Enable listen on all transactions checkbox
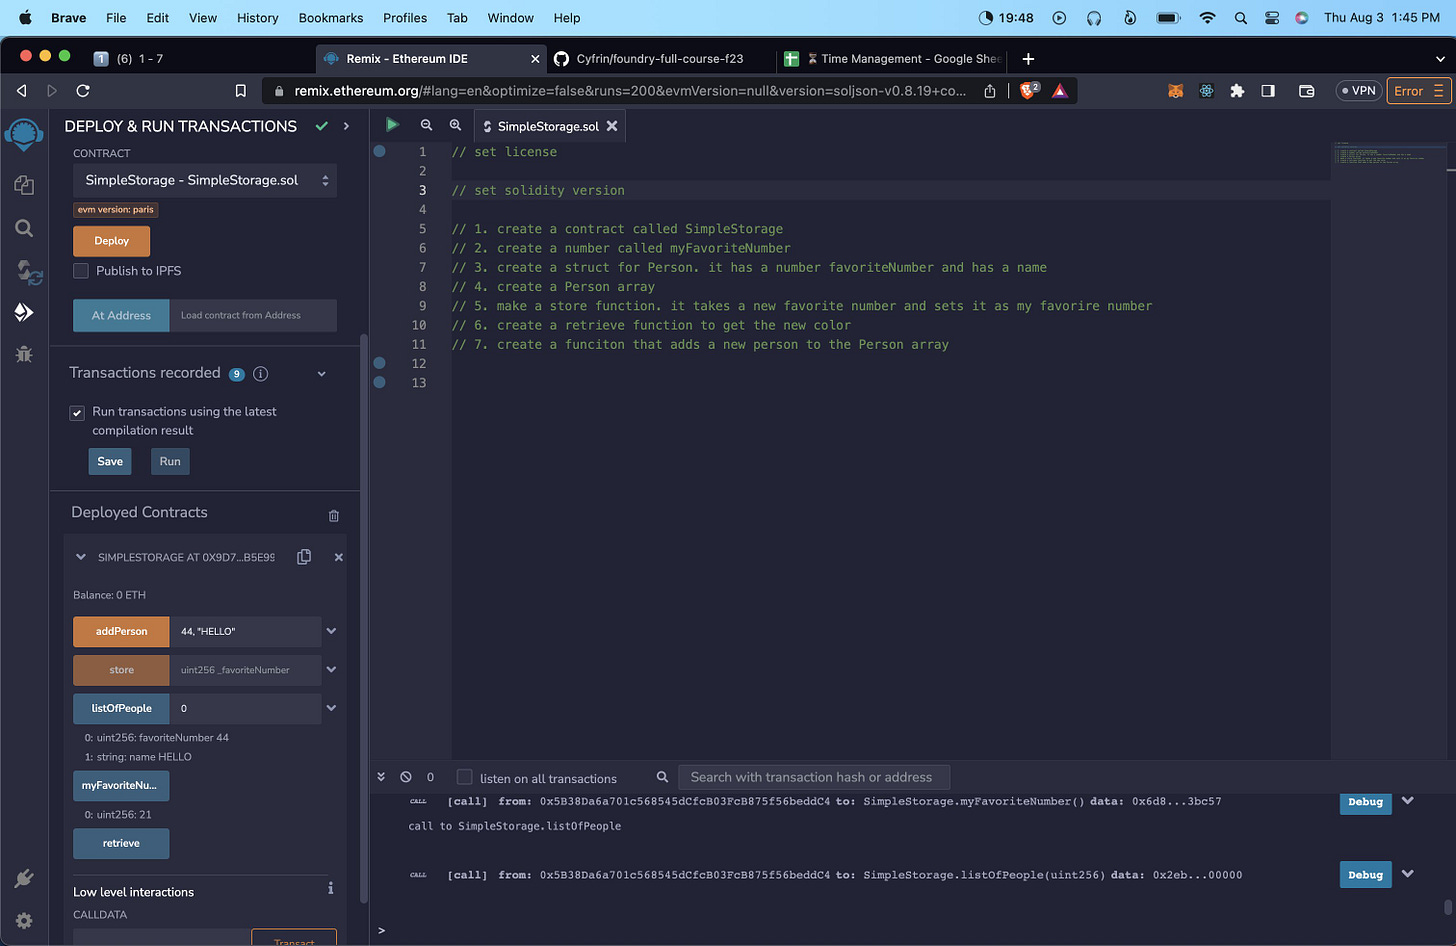 pyautogui.click(x=464, y=777)
